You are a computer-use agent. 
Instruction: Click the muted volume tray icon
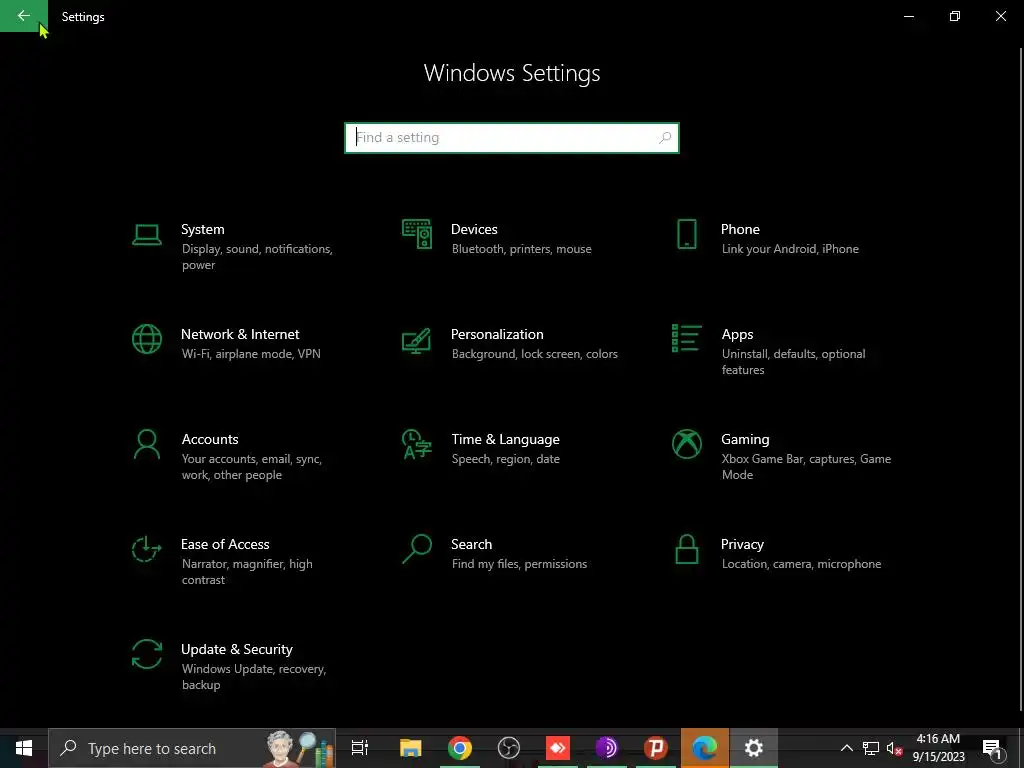[894, 748]
